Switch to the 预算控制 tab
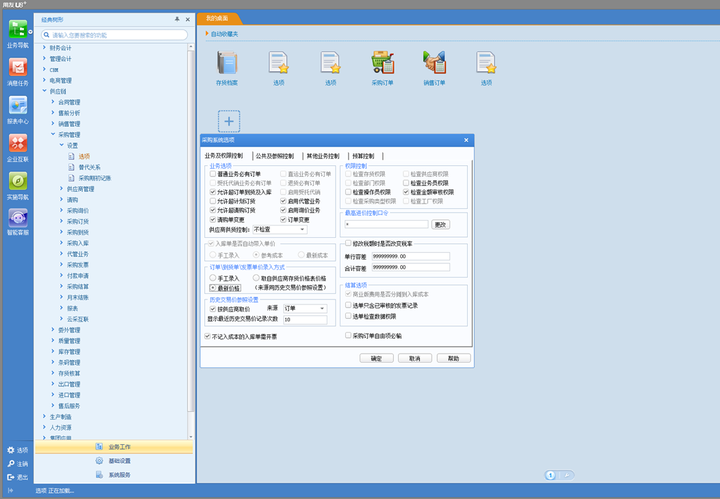The image size is (720, 499). (363, 156)
